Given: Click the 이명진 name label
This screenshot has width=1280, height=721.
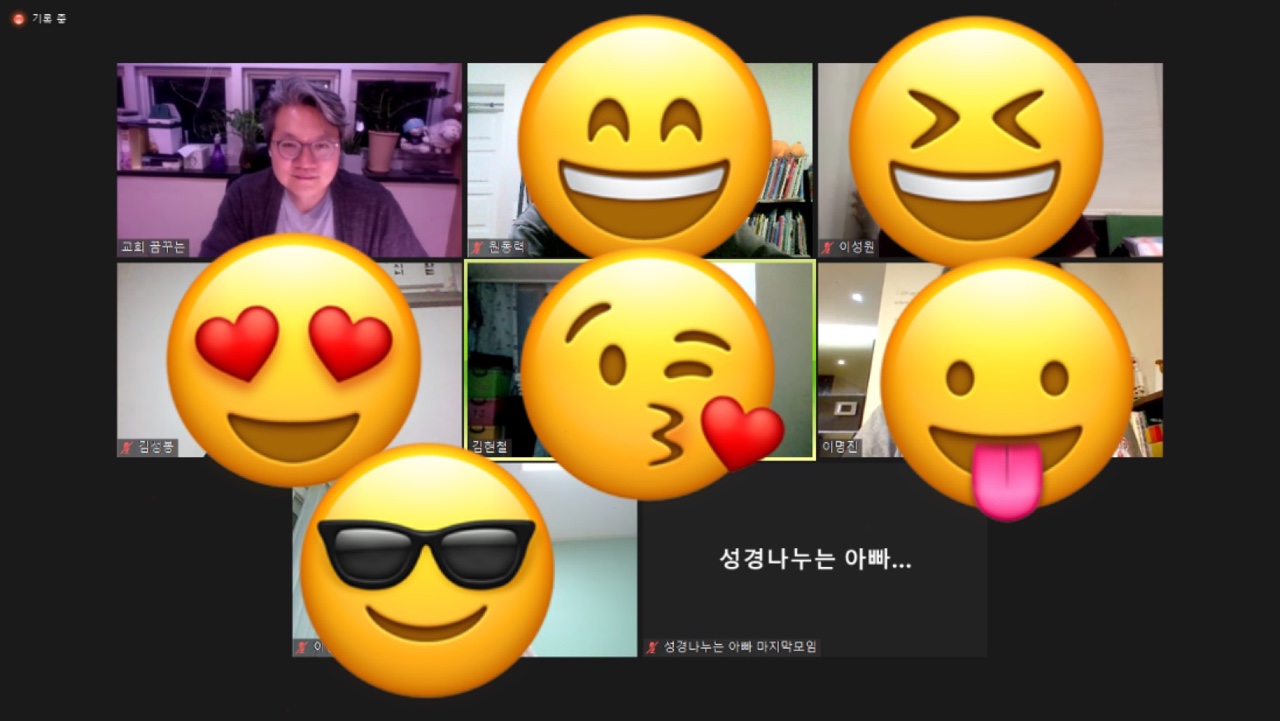Looking at the screenshot, I should click(x=840, y=447).
